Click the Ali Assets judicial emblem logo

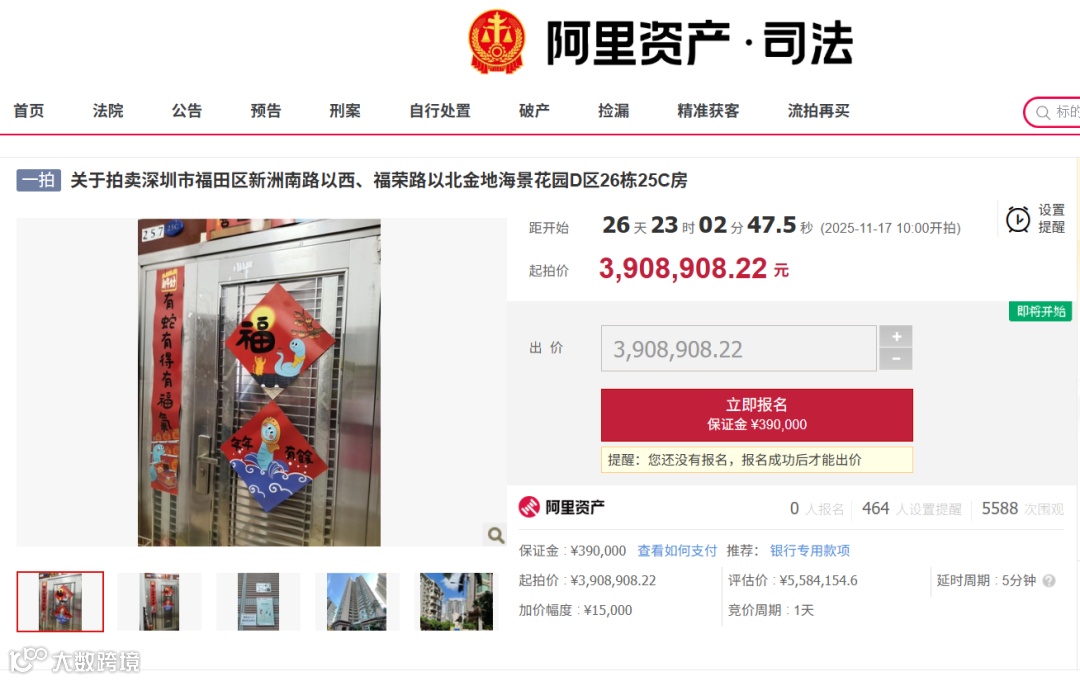tap(496, 41)
